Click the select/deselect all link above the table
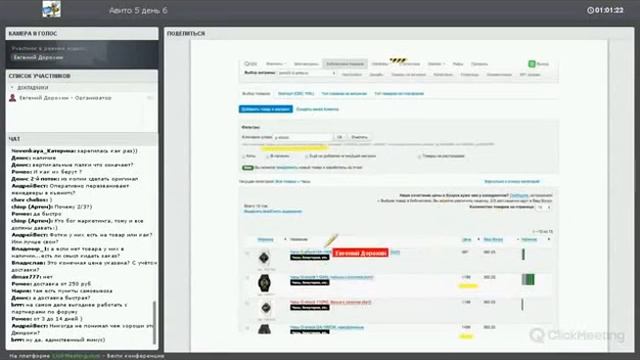The height and width of the screenshot is (360, 640). coord(273,211)
